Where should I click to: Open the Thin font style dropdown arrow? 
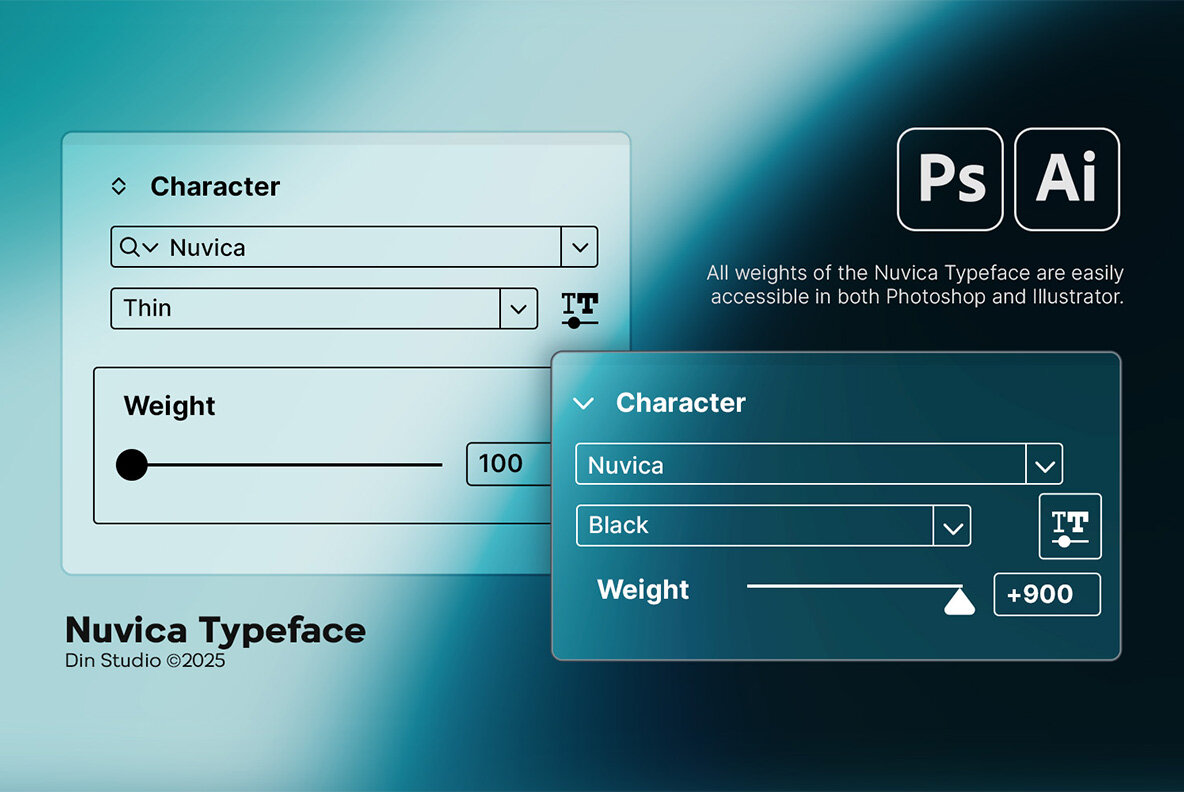point(518,309)
